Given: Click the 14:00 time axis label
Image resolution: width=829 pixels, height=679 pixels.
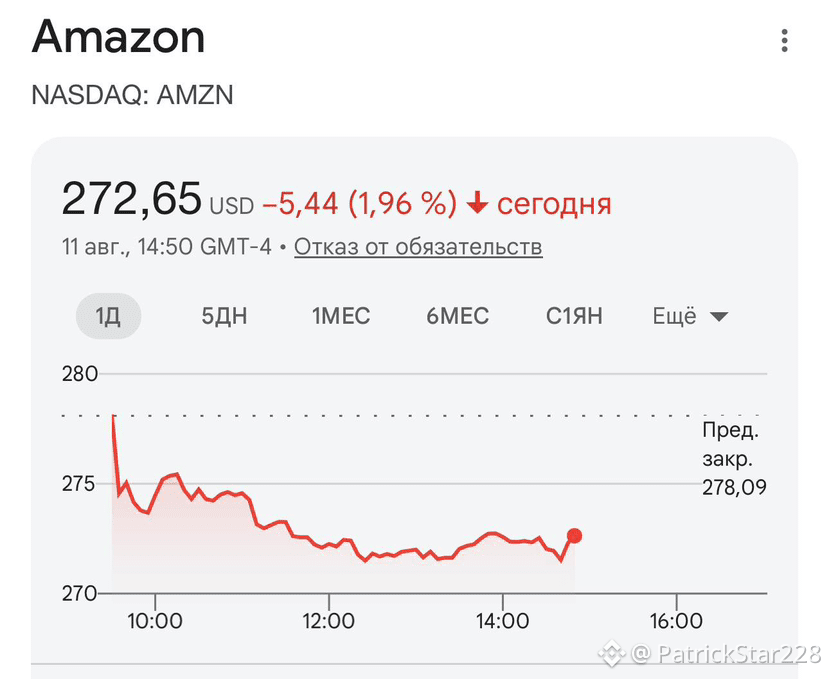Looking at the screenshot, I should tap(502, 621).
